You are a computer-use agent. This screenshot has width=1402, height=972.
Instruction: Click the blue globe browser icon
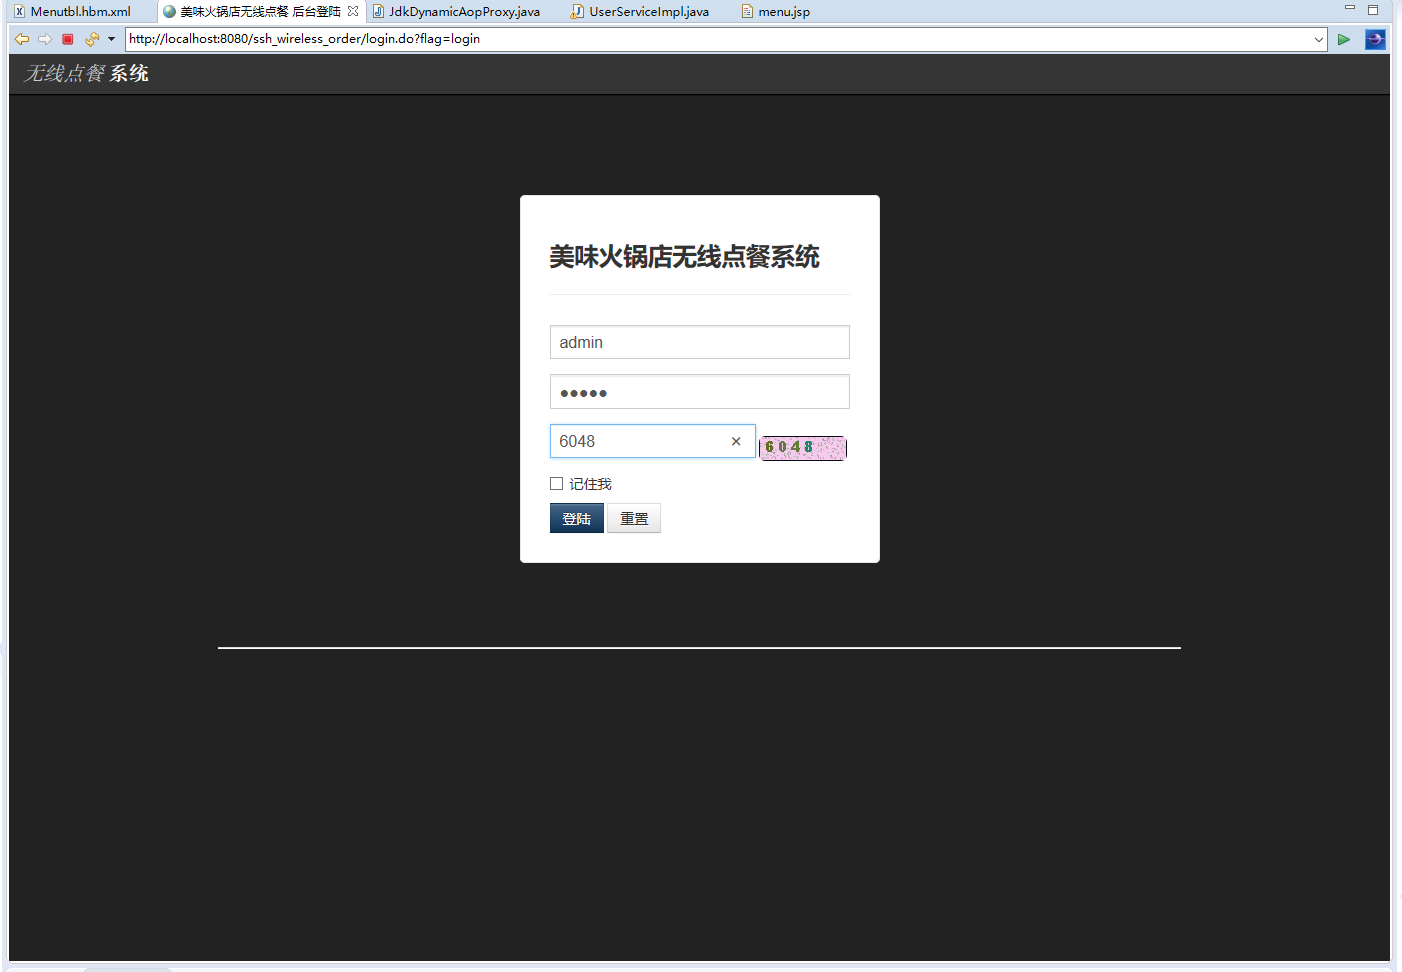pyautogui.click(x=1375, y=39)
